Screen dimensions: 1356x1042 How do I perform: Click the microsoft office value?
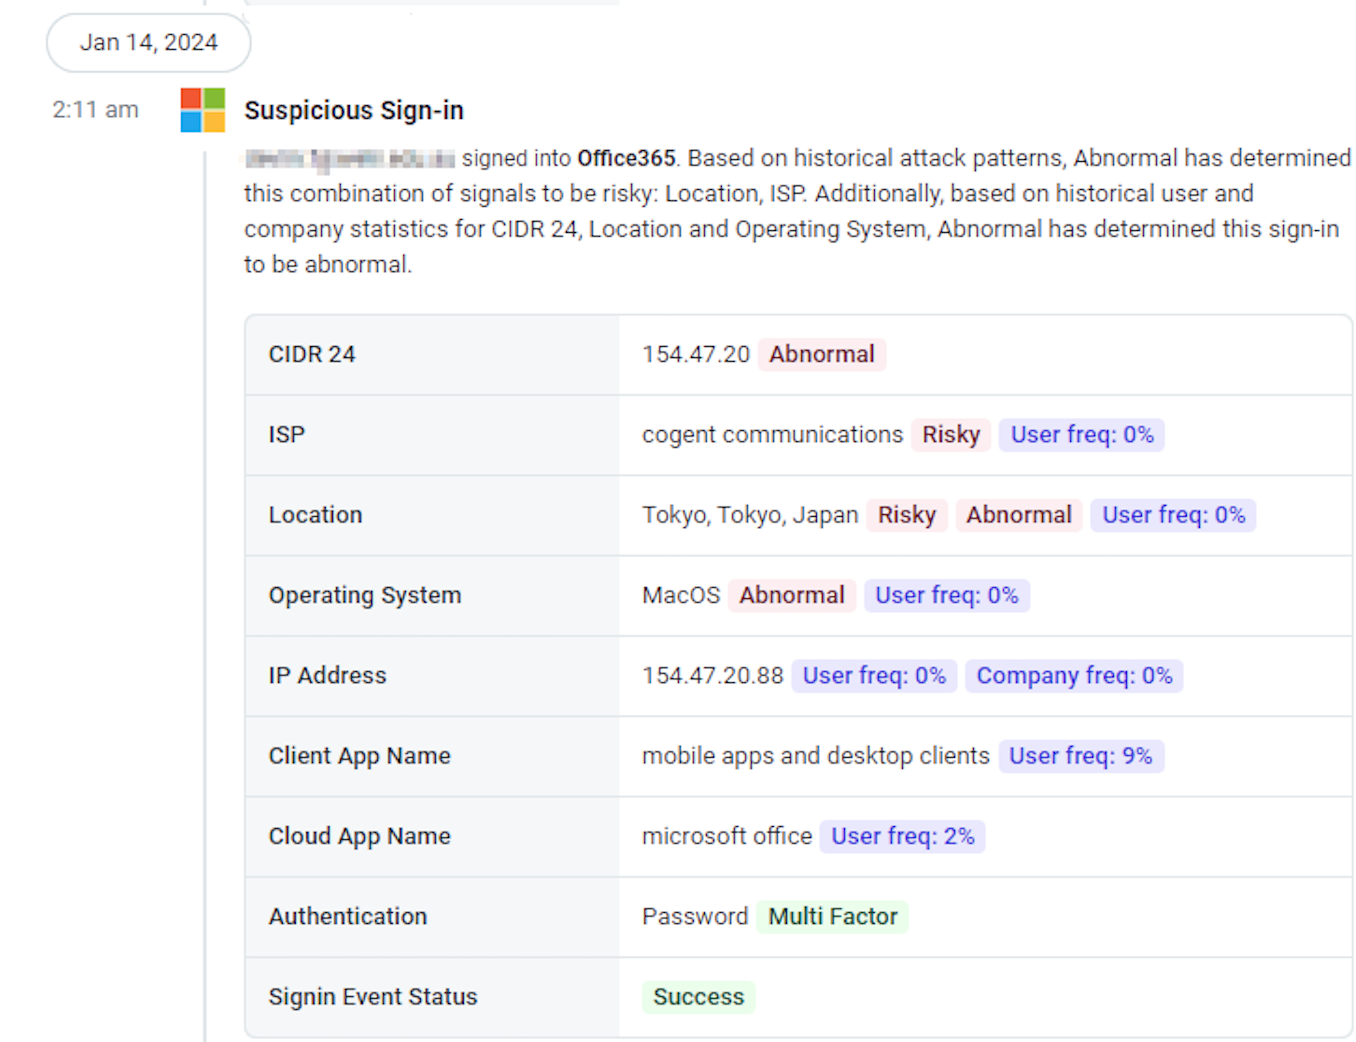point(727,836)
